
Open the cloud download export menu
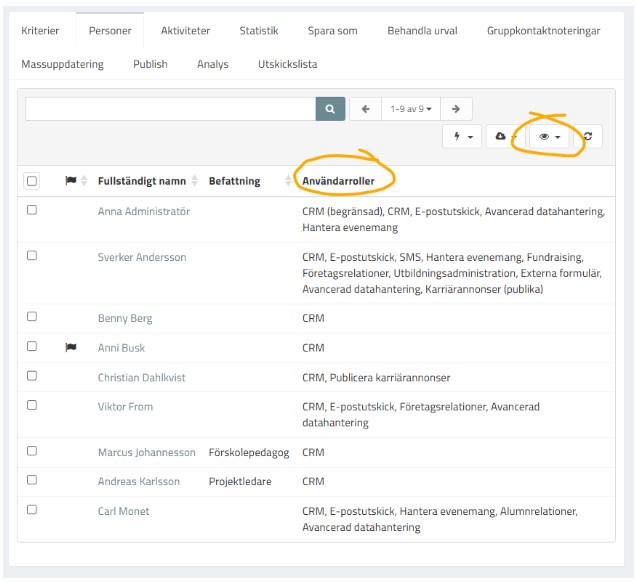point(505,137)
